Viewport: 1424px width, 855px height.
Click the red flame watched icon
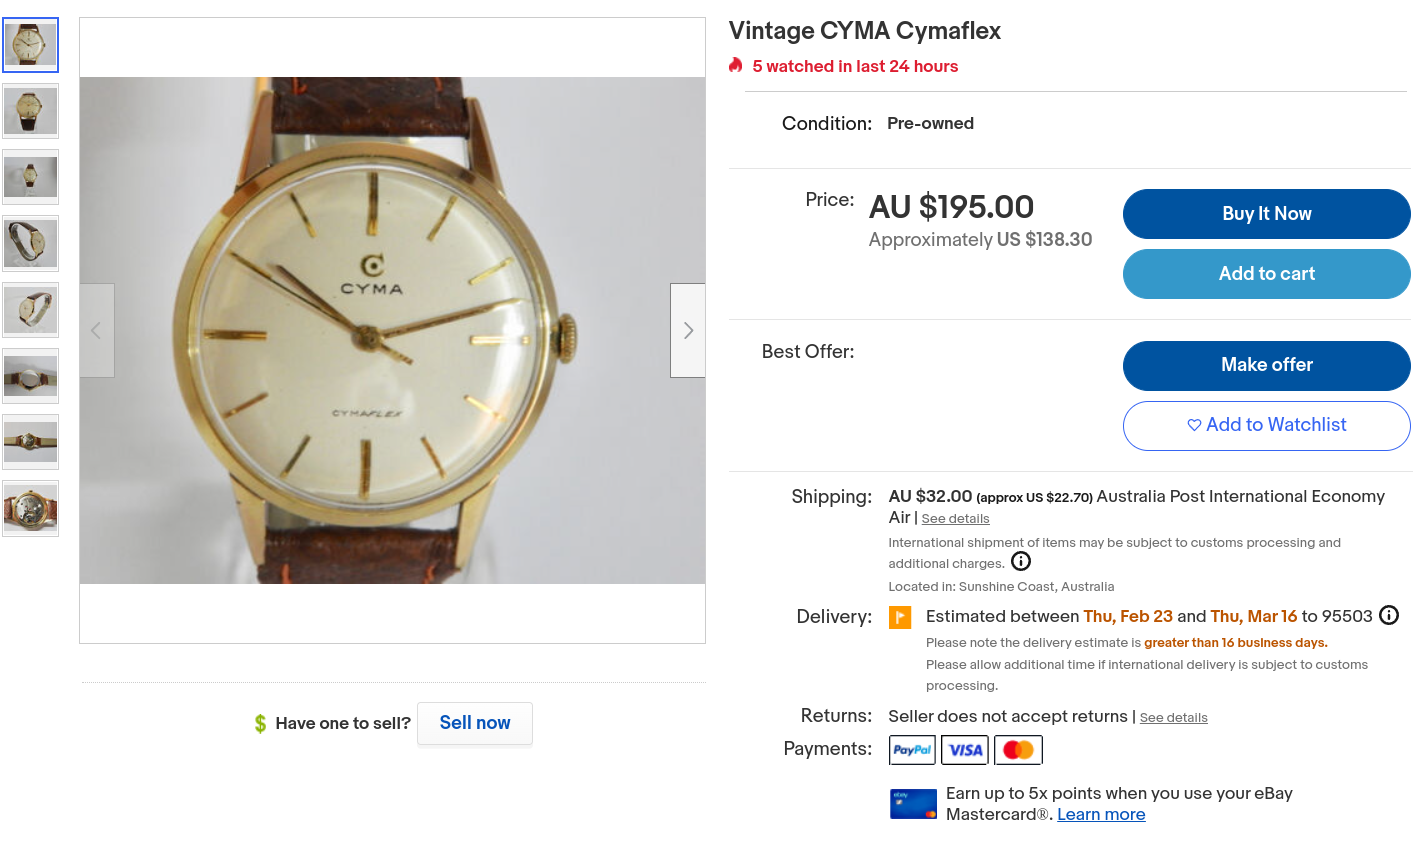coord(736,65)
